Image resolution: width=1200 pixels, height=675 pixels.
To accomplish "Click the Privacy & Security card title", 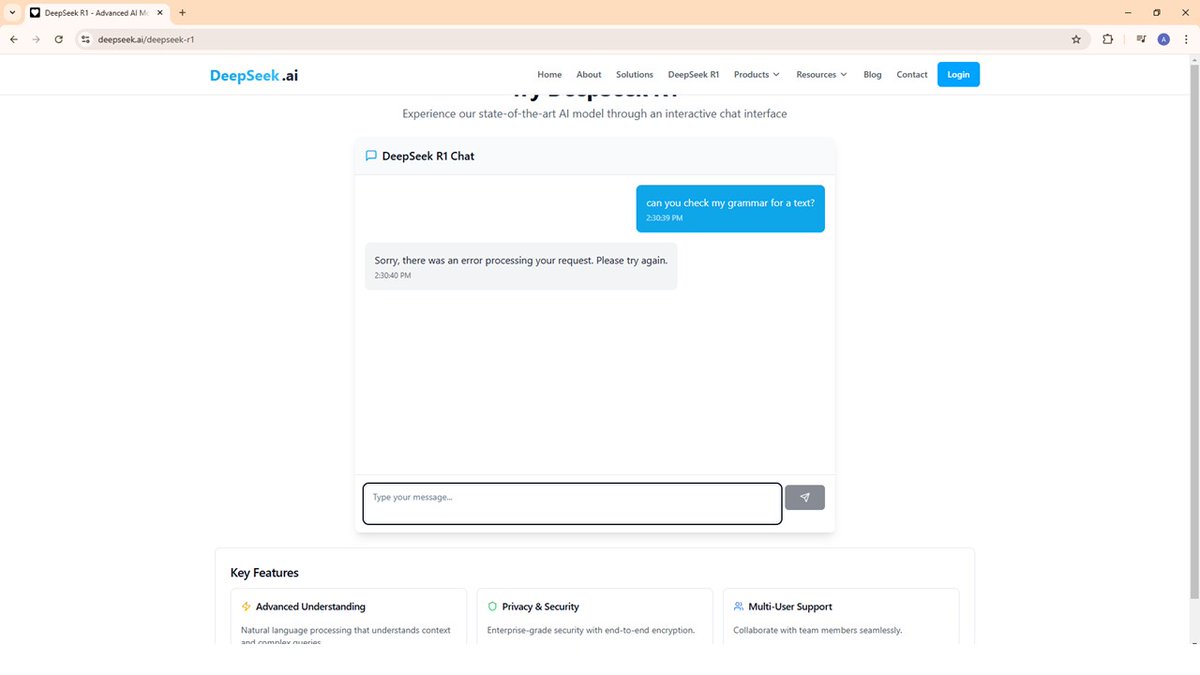I will [540, 607].
